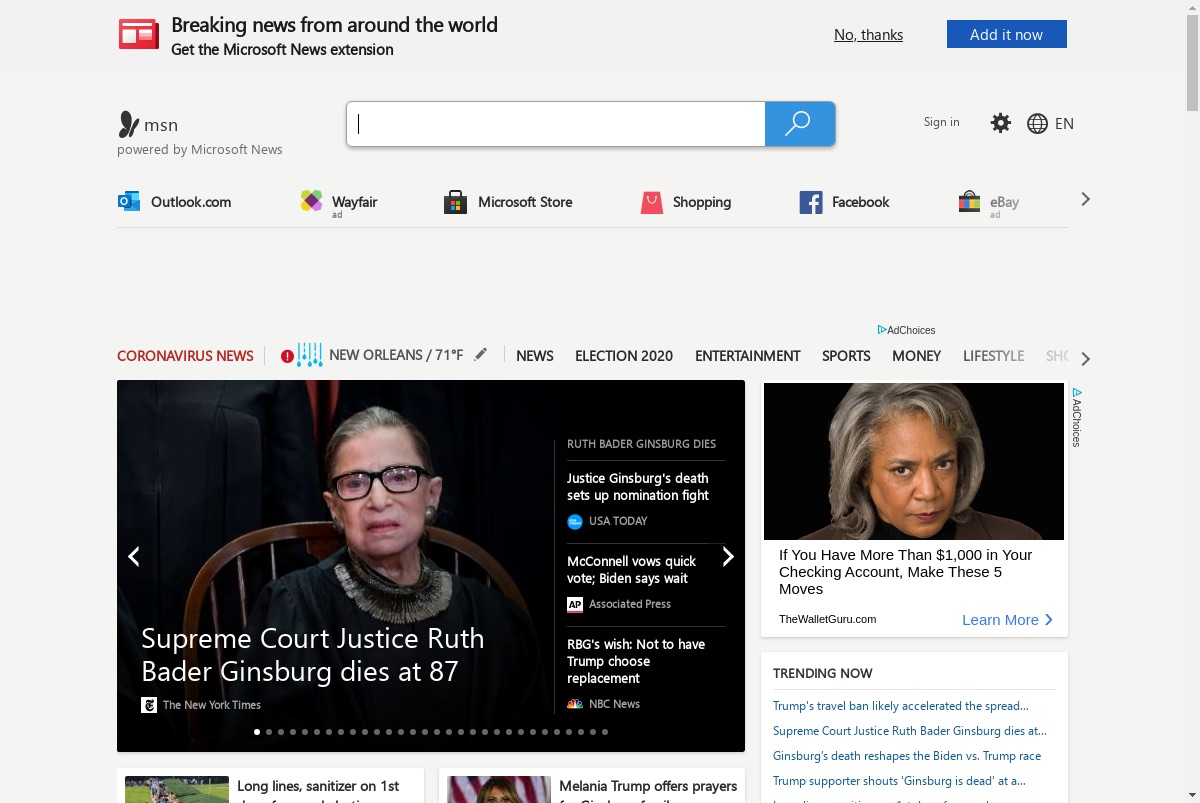Click the NBC News peacock logo
Image resolution: width=1200 pixels, height=803 pixels.
[575, 704]
